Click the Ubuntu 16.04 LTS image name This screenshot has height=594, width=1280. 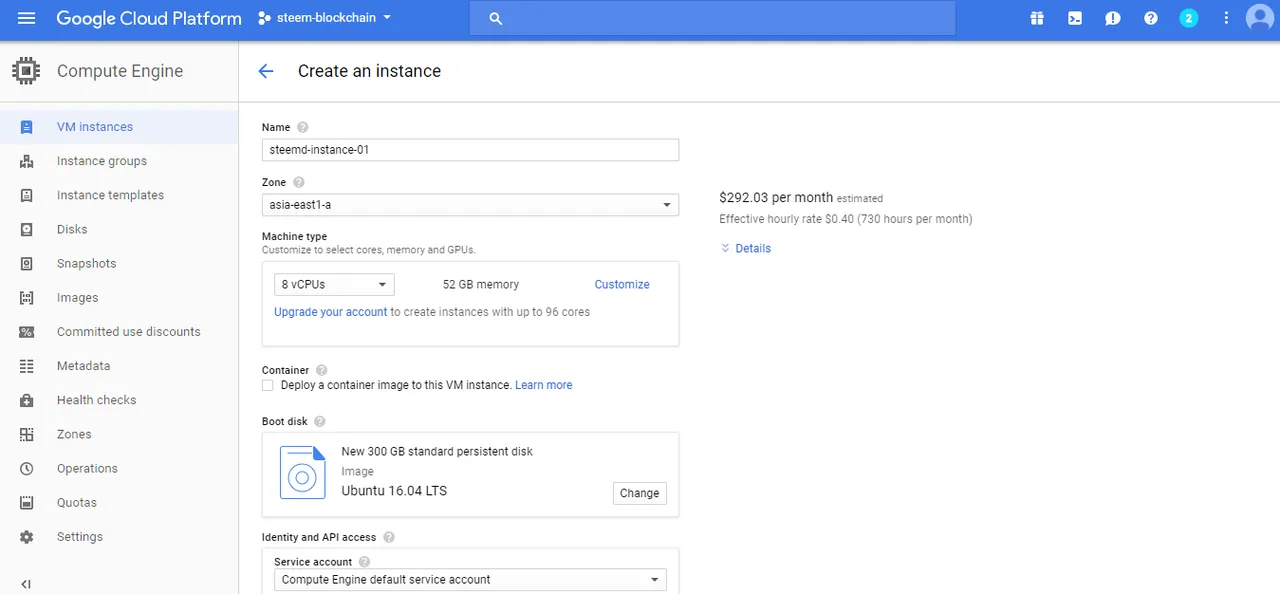tap(394, 491)
